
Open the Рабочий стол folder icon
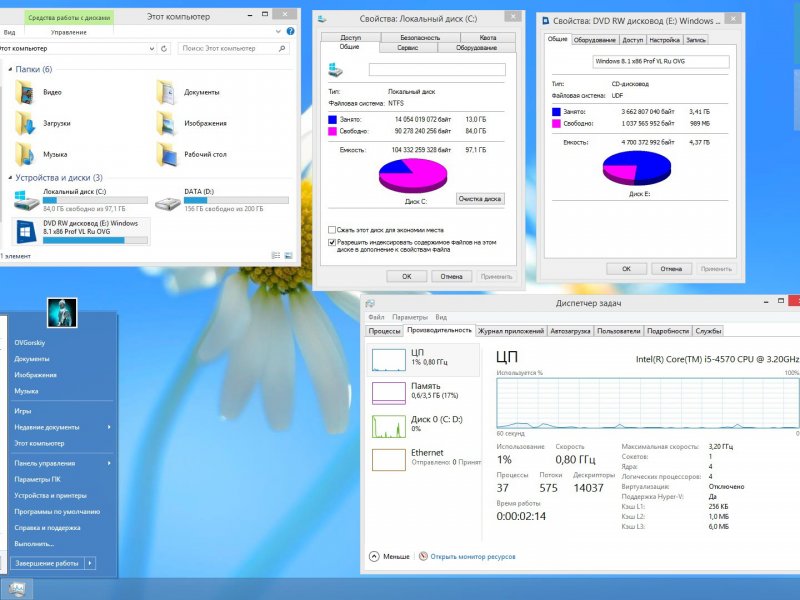pos(166,155)
